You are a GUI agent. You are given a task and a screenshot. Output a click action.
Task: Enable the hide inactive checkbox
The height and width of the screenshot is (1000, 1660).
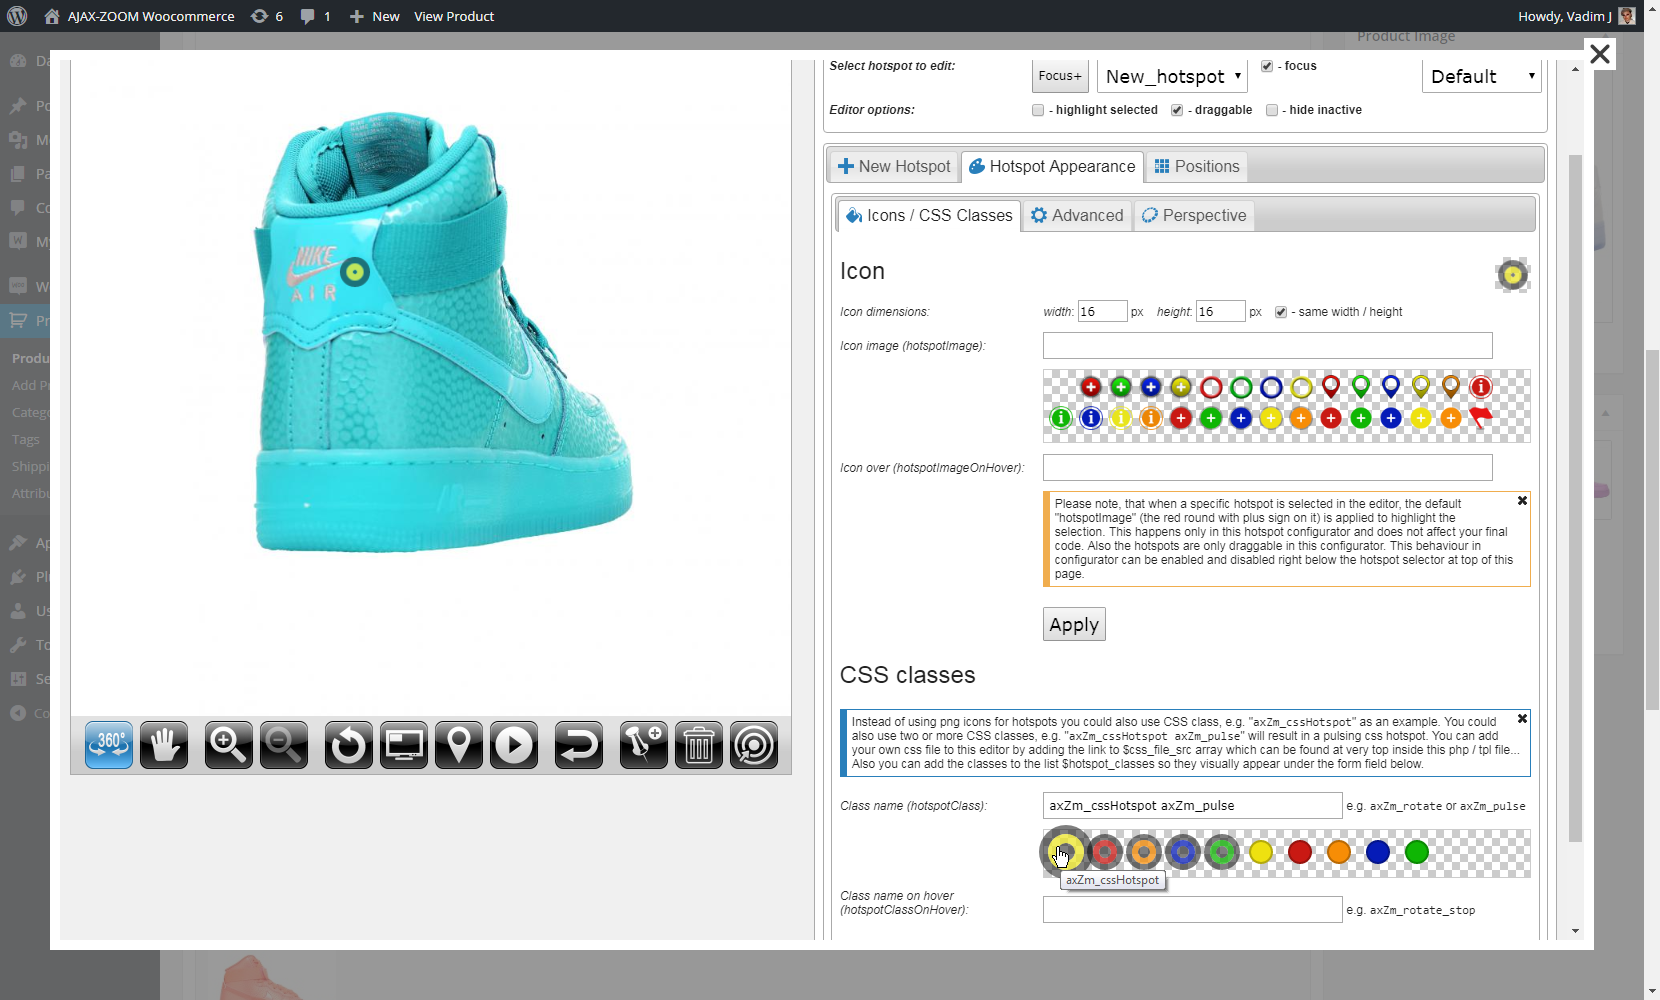click(1272, 110)
